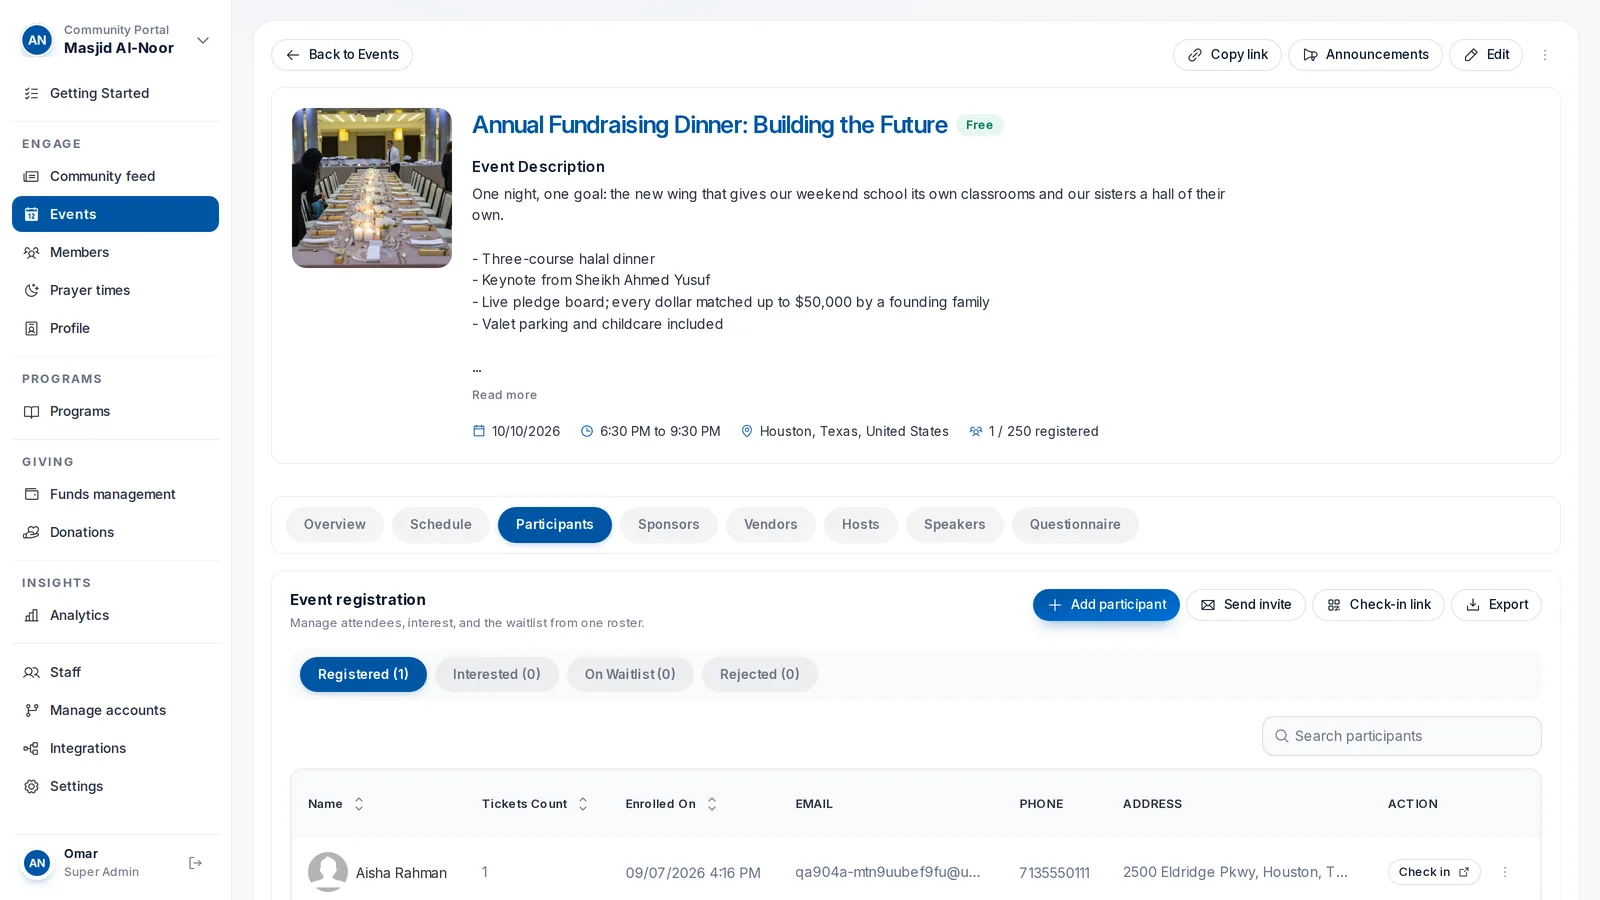This screenshot has height=900, width=1600.
Task: Open the Questionnaire tab
Action: coord(1075,525)
